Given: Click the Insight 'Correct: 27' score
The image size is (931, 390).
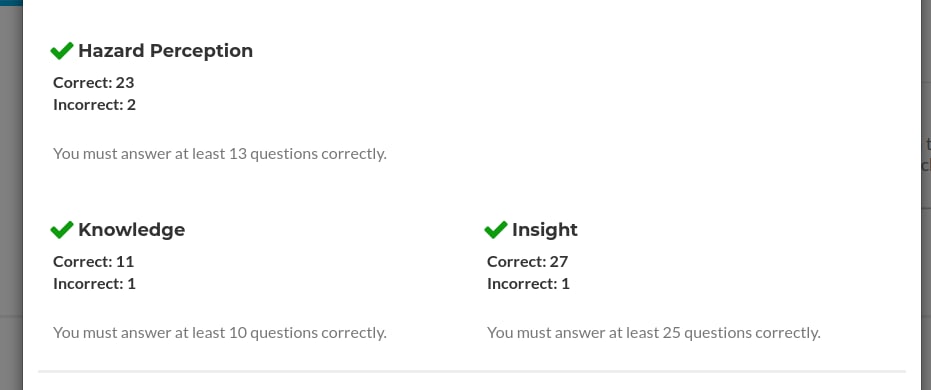Looking at the screenshot, I should [x=528, y=261].
